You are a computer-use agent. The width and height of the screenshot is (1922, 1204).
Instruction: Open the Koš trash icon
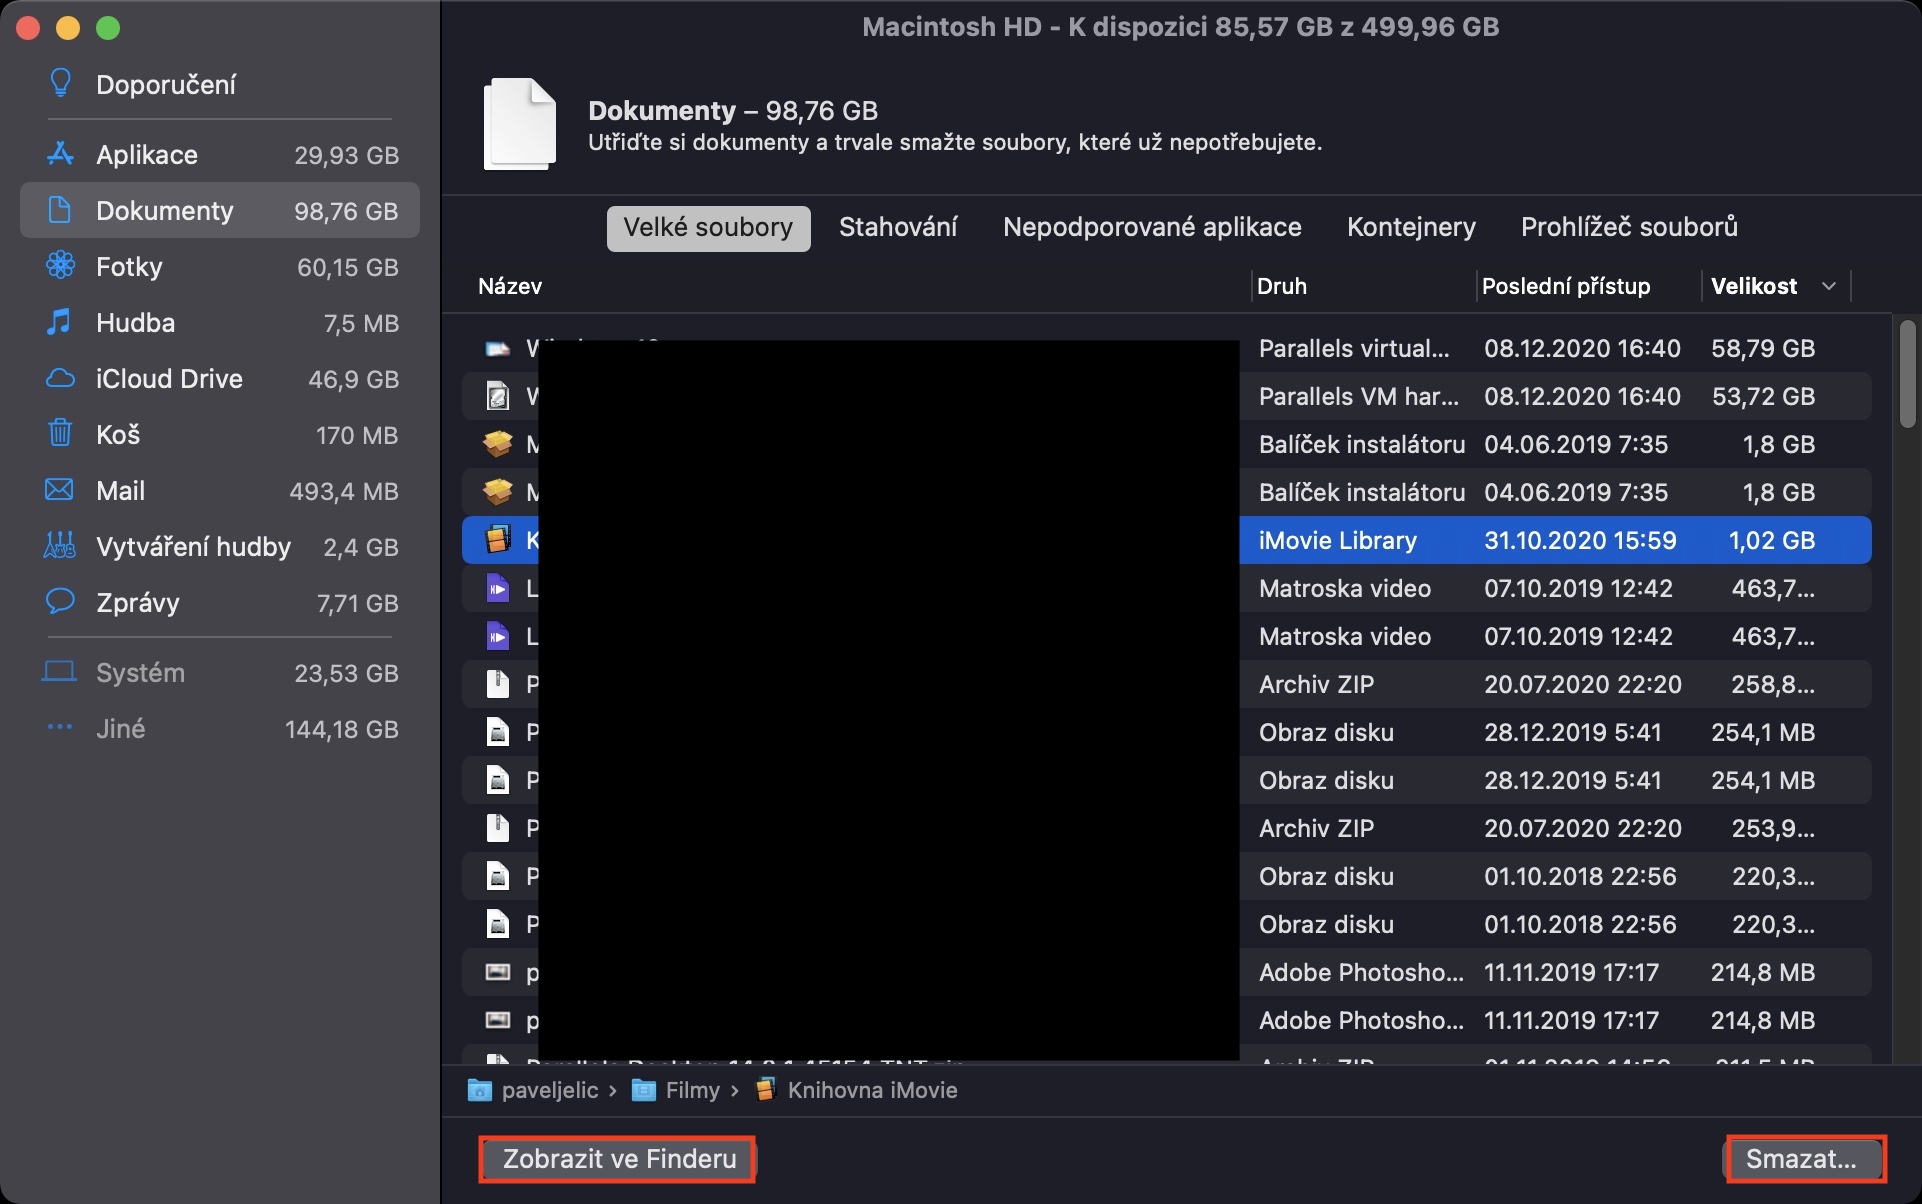click(x=60, y=434)
